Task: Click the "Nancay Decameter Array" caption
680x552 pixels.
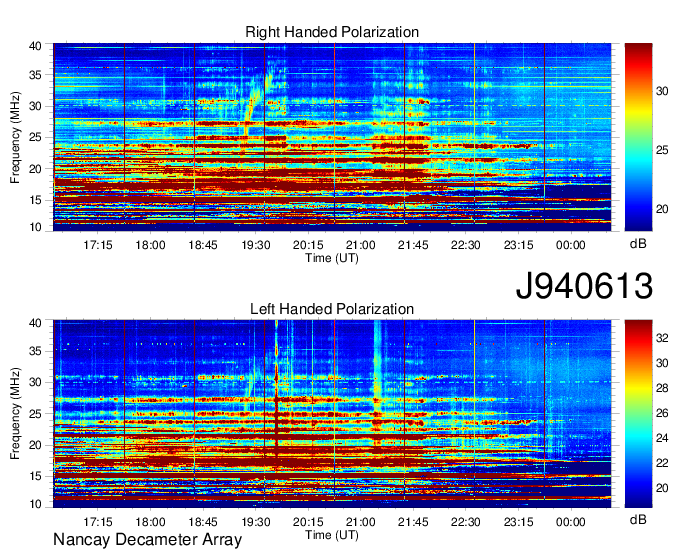Action: [x=147, y=539]
